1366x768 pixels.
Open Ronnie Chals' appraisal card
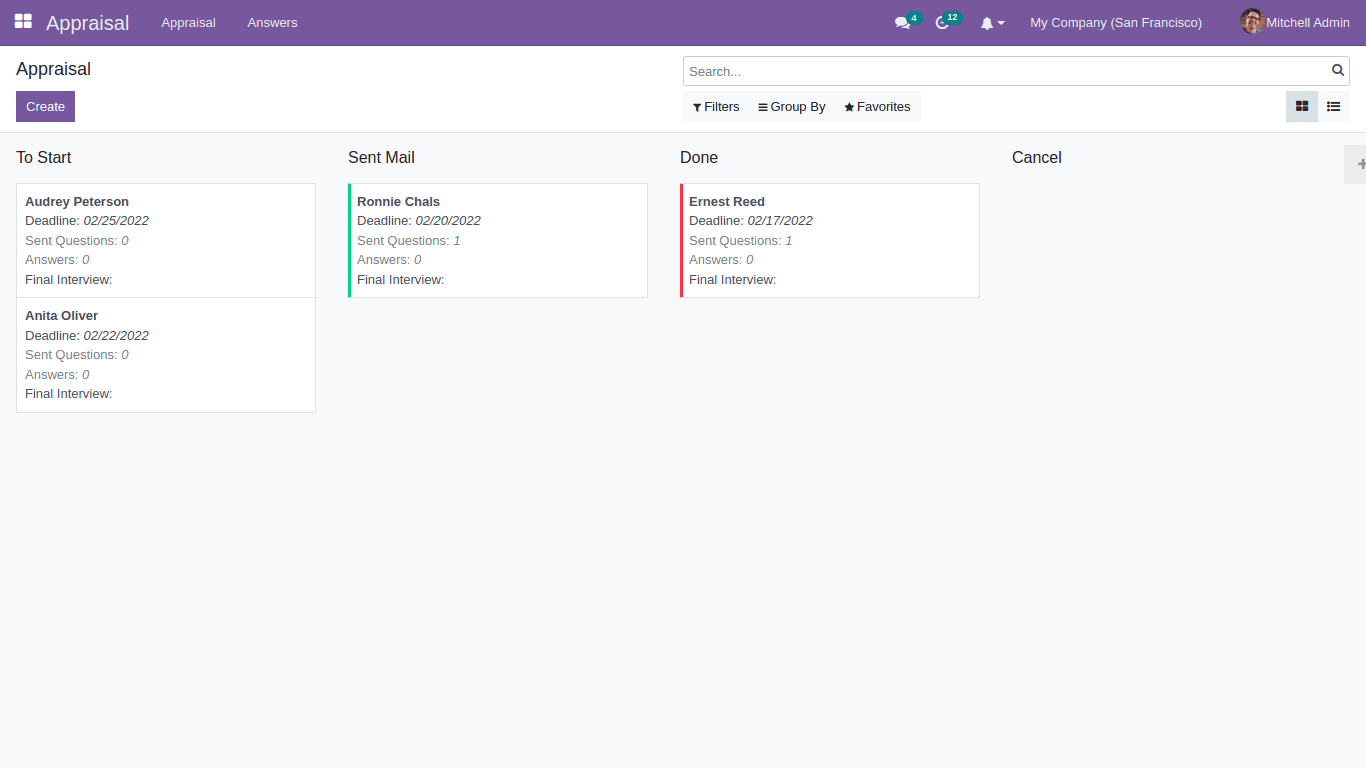[497, 240]
